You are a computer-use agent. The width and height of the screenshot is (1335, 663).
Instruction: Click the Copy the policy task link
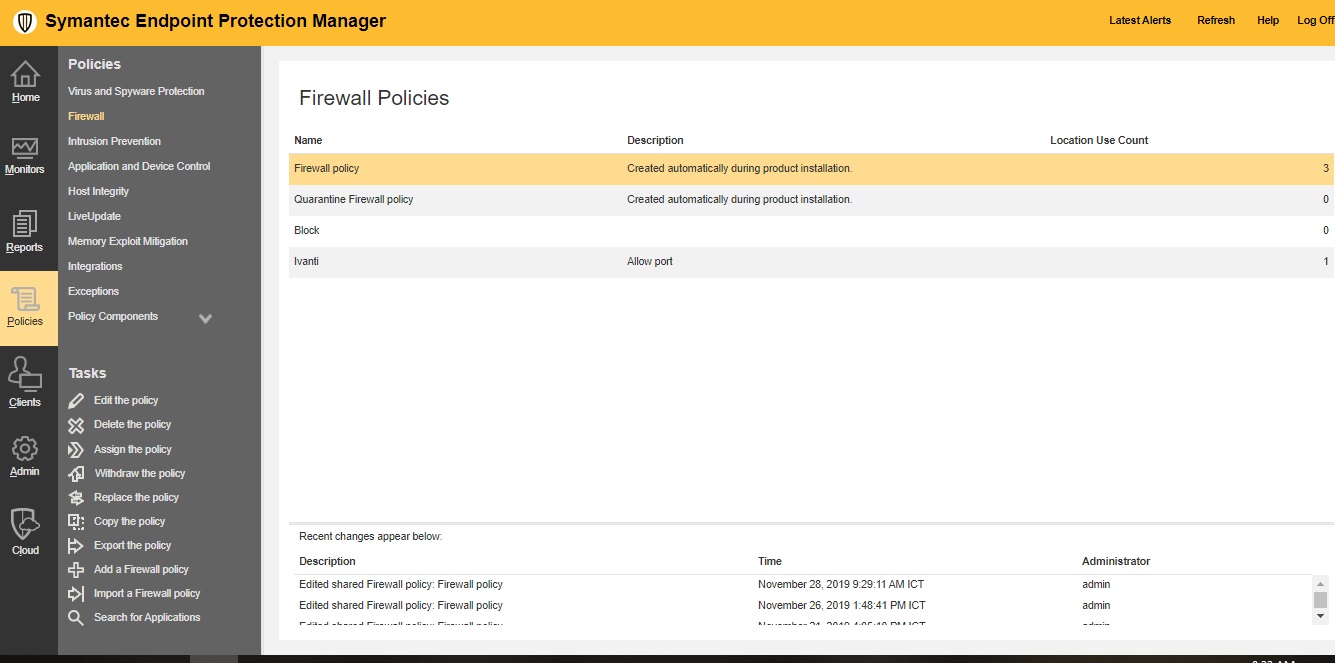coord(129,521)
